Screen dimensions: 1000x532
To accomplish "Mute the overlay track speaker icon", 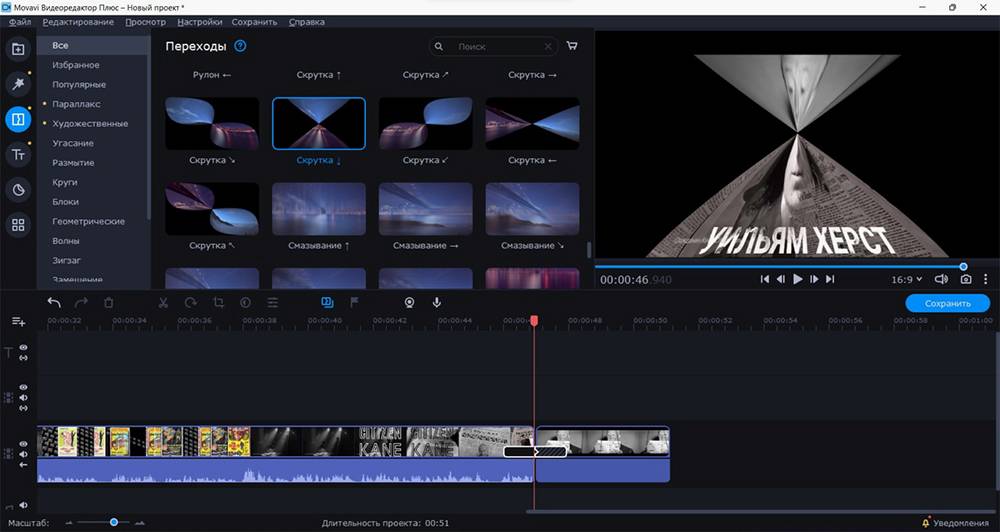I will [24, 397].
